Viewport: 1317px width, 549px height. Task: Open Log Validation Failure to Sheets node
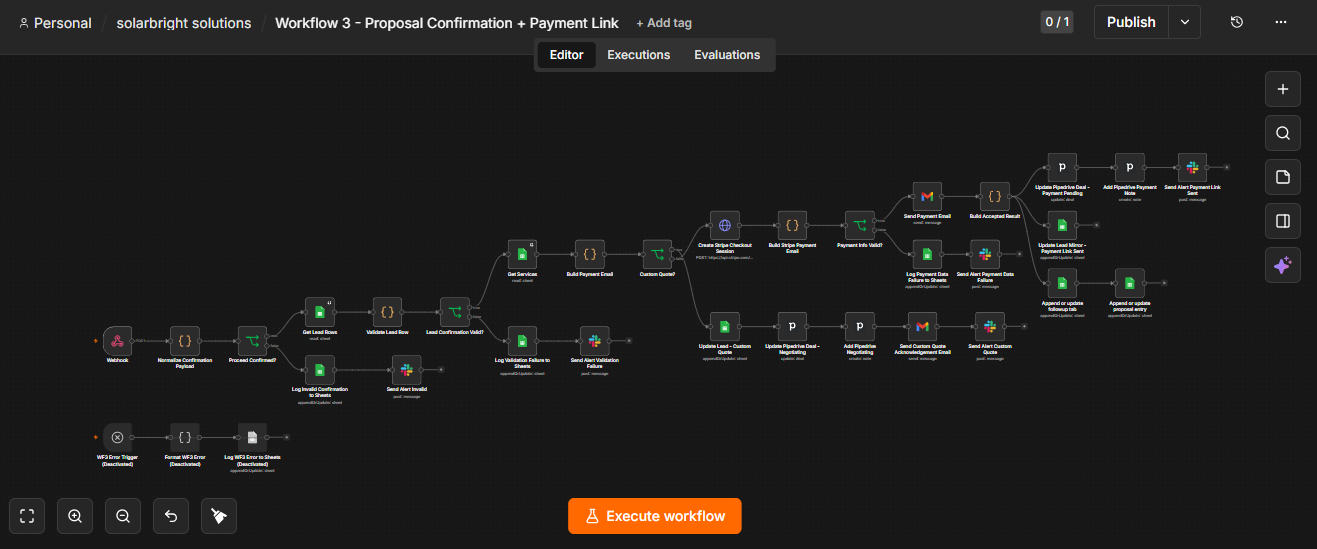(522, 341)
